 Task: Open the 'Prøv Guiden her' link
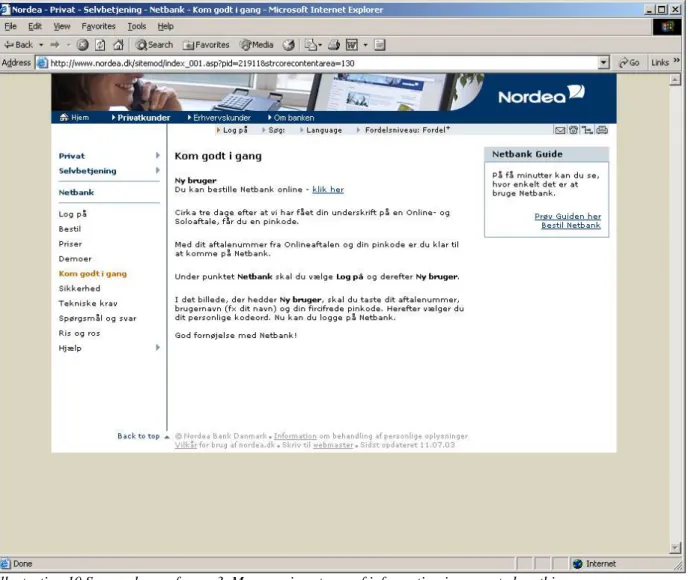[x=568, y=216]
